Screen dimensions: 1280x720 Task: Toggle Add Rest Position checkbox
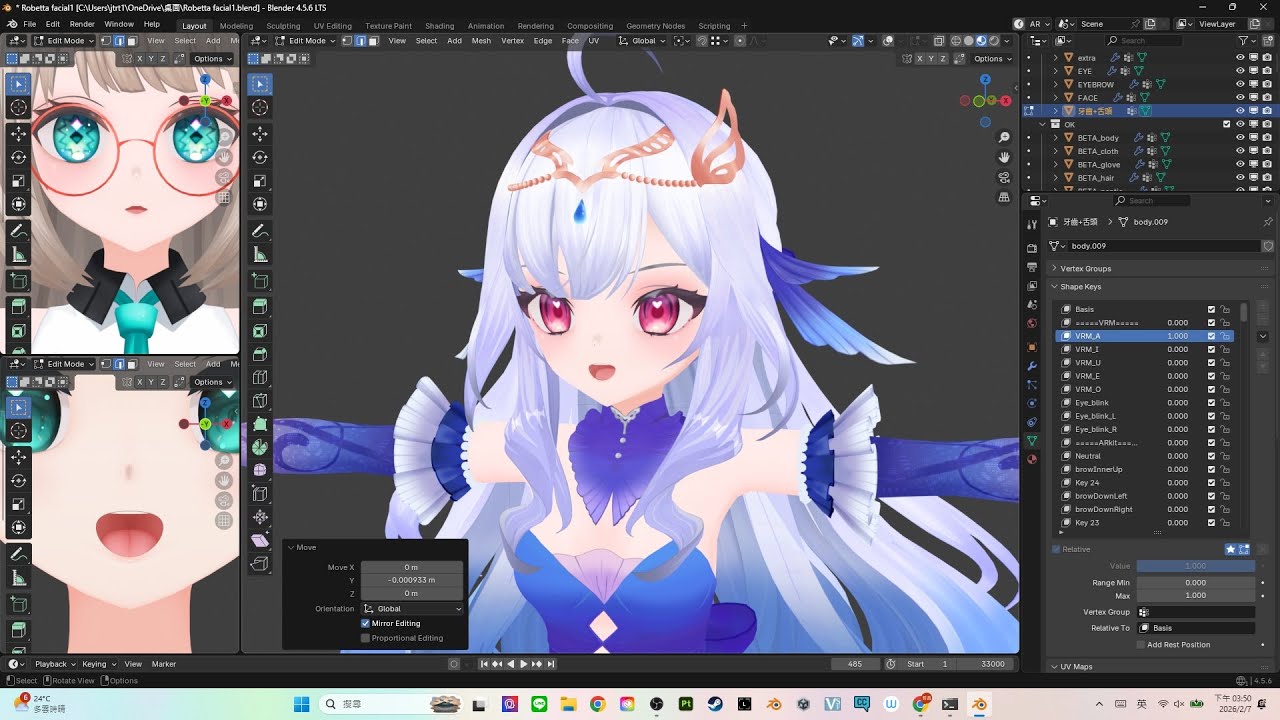1141,645
